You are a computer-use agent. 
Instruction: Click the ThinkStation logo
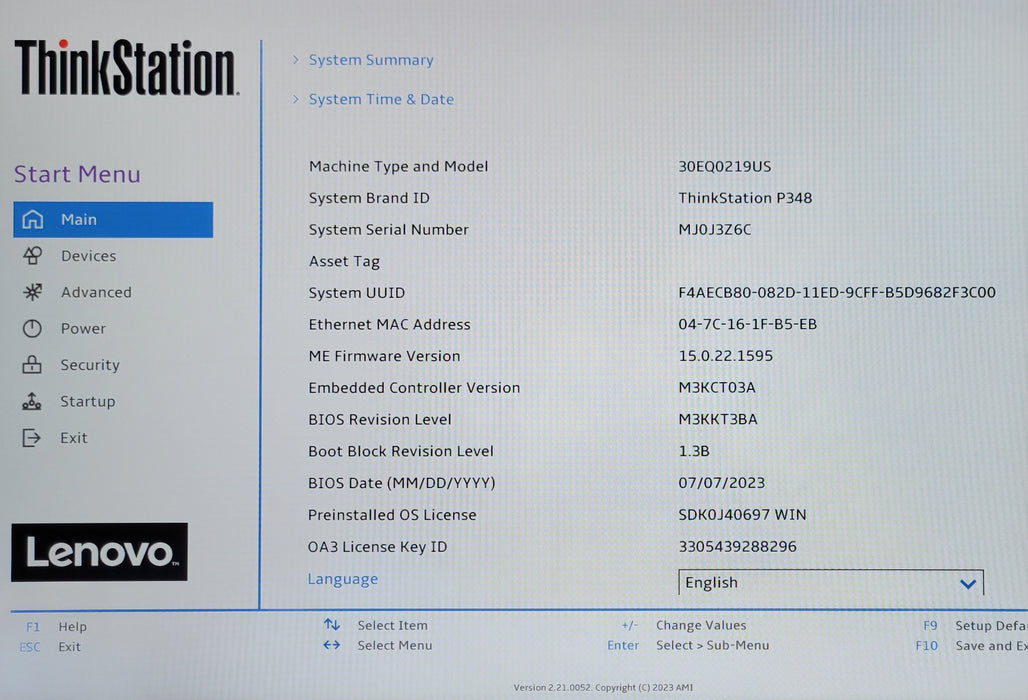click(127, 68)
